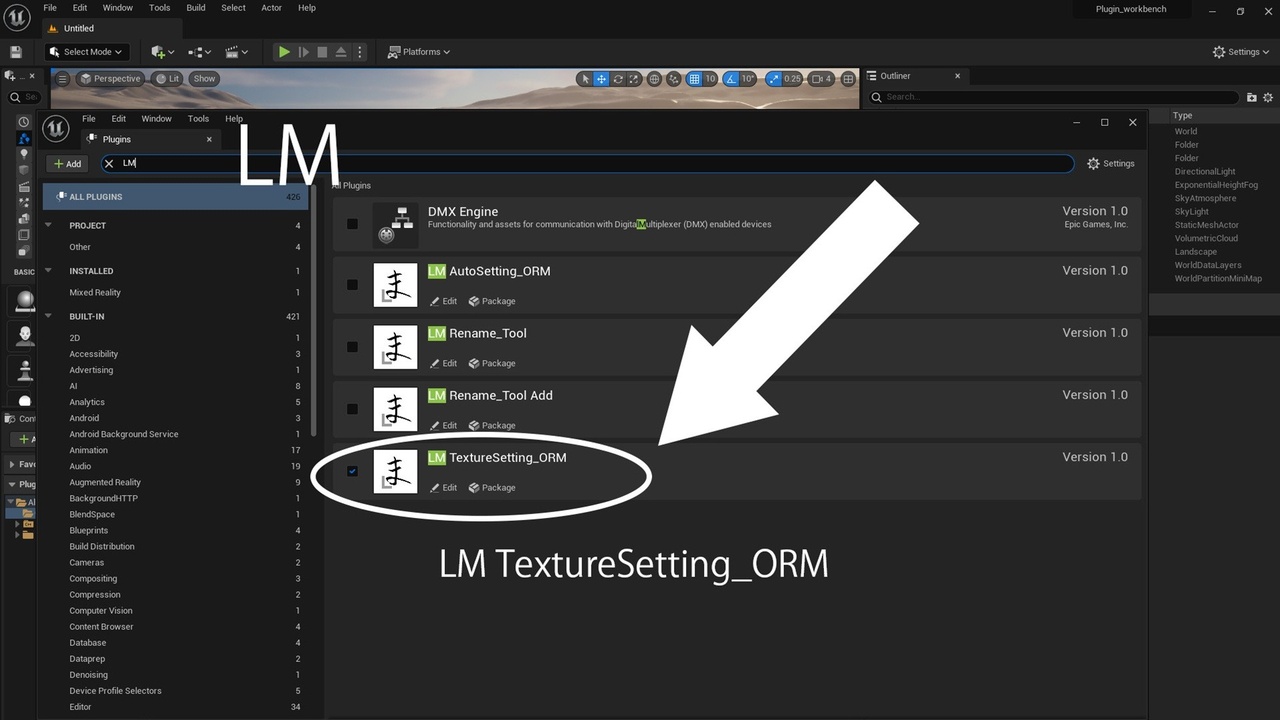Activate the rotate gizmo tool
The width and height of the screenshot is (1280, 720).
point(618,79)
